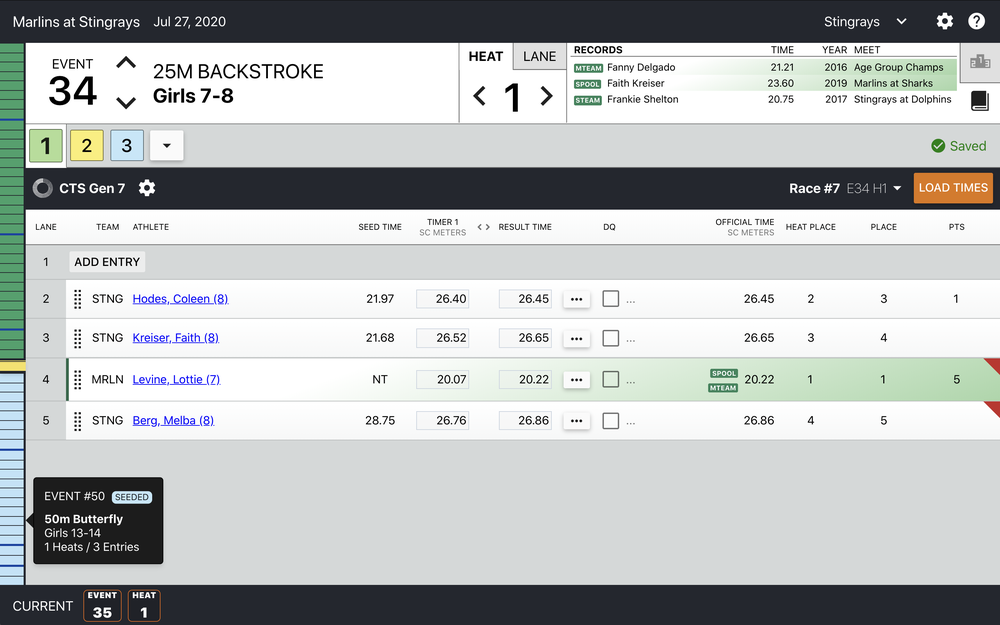Click the green Saved checkmark status
The height and width of the screenshot is (625, 1000).
coord(959,146)
